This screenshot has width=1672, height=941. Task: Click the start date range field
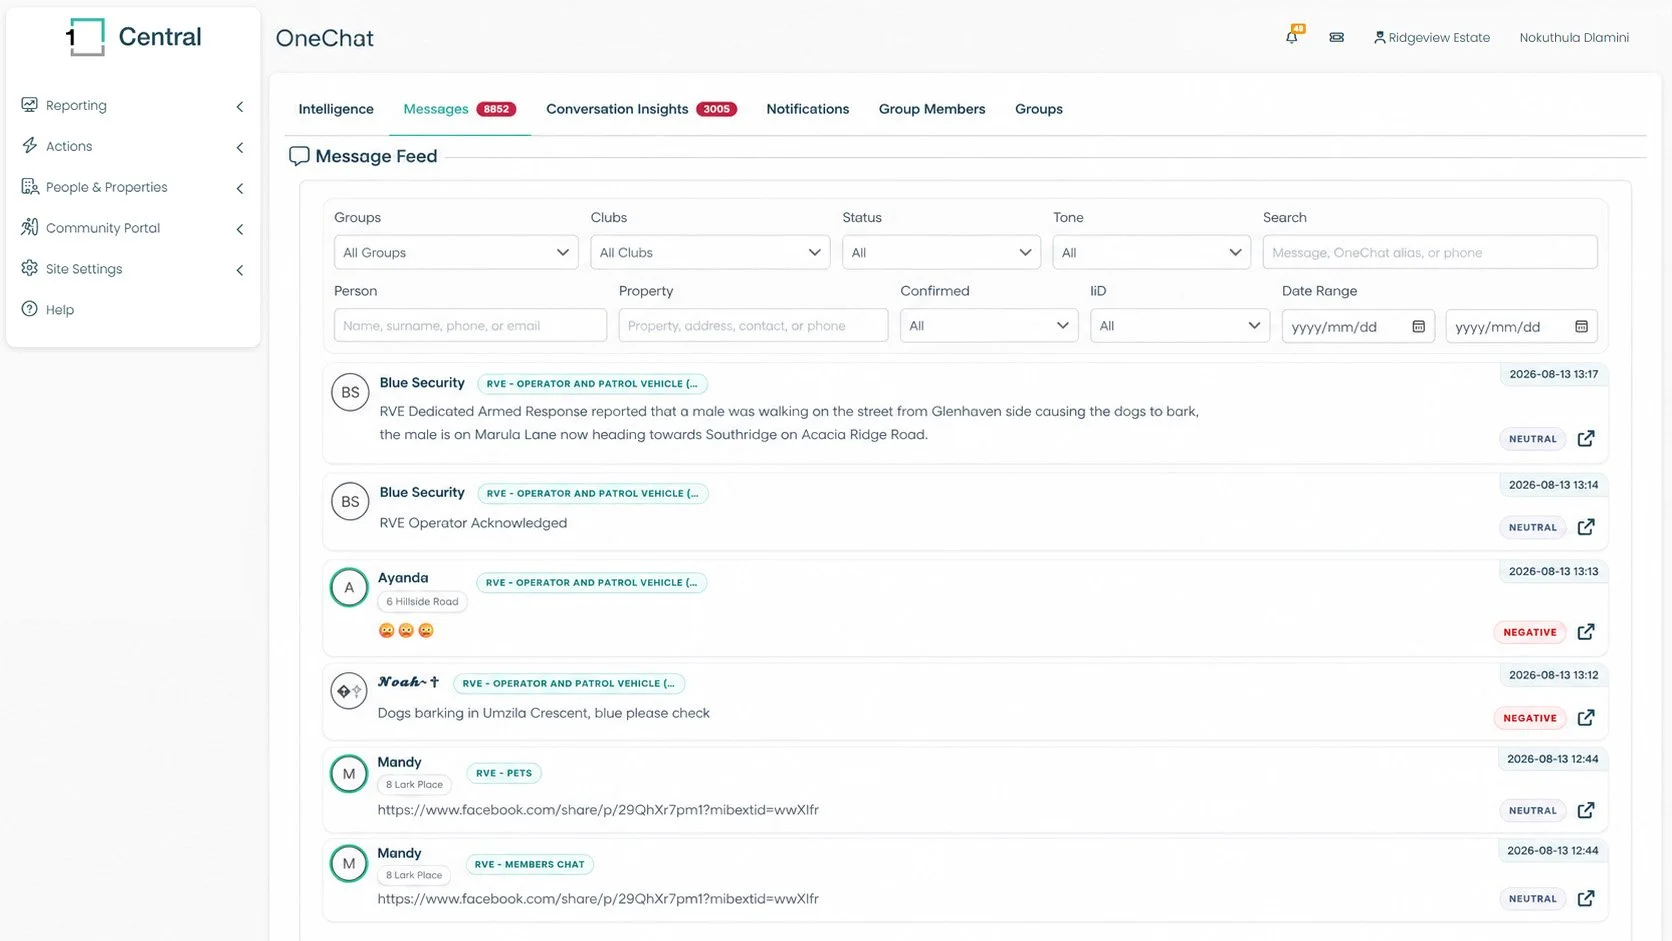[x=1358, y=326]
